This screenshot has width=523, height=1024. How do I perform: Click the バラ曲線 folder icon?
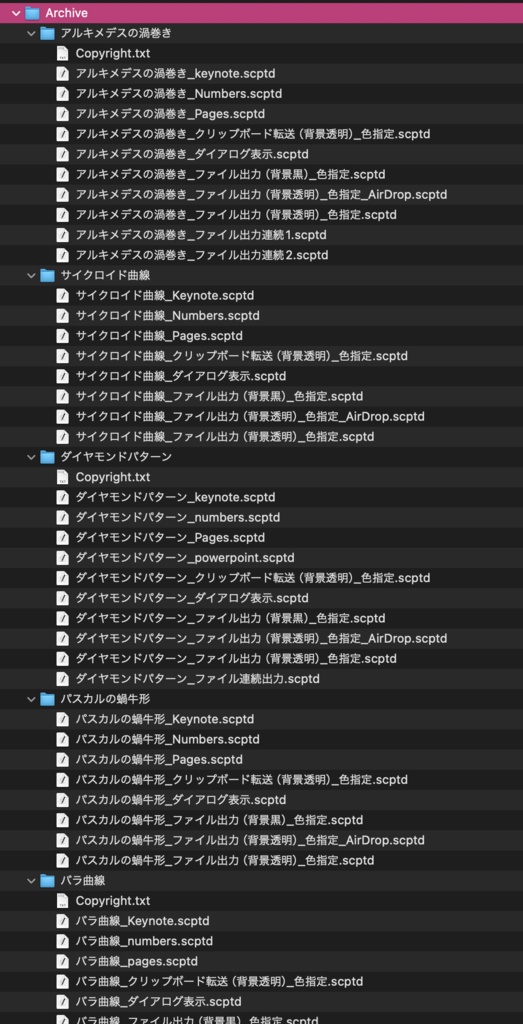click(x=47, y=881)
